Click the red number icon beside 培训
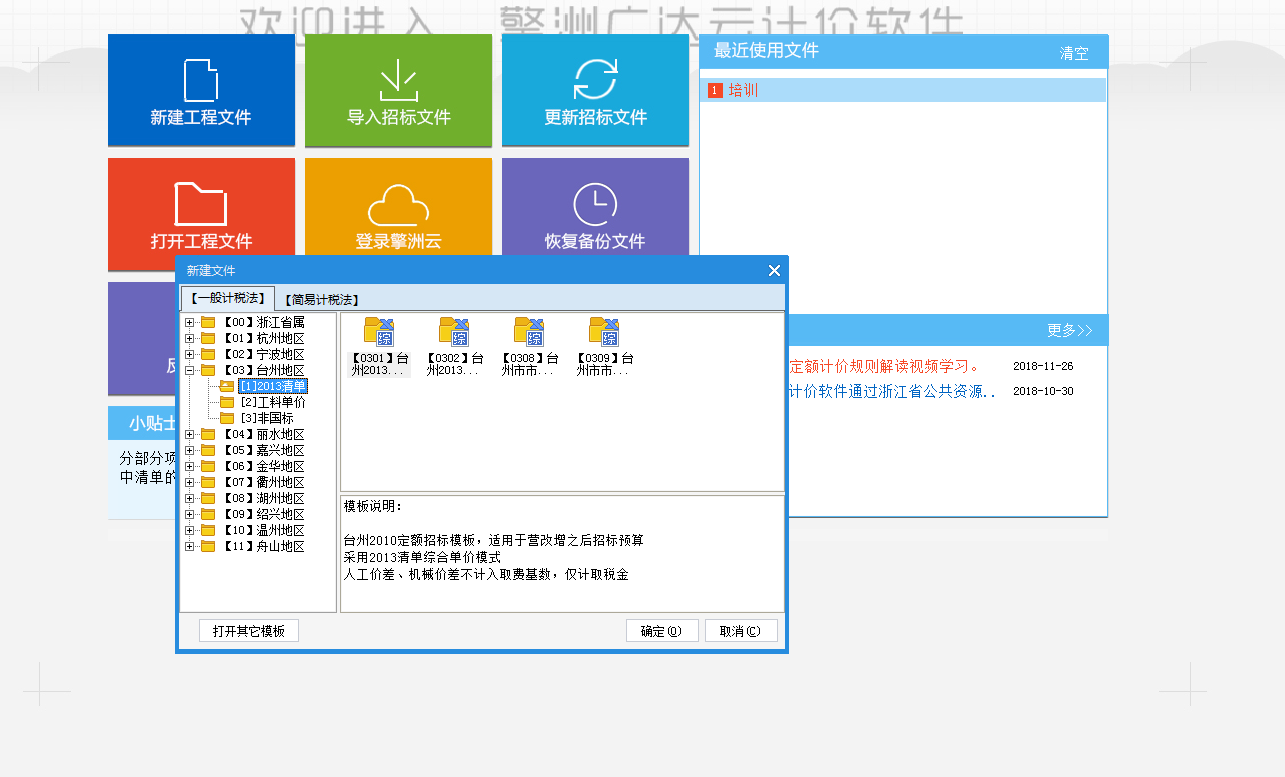 coord(715,91)
